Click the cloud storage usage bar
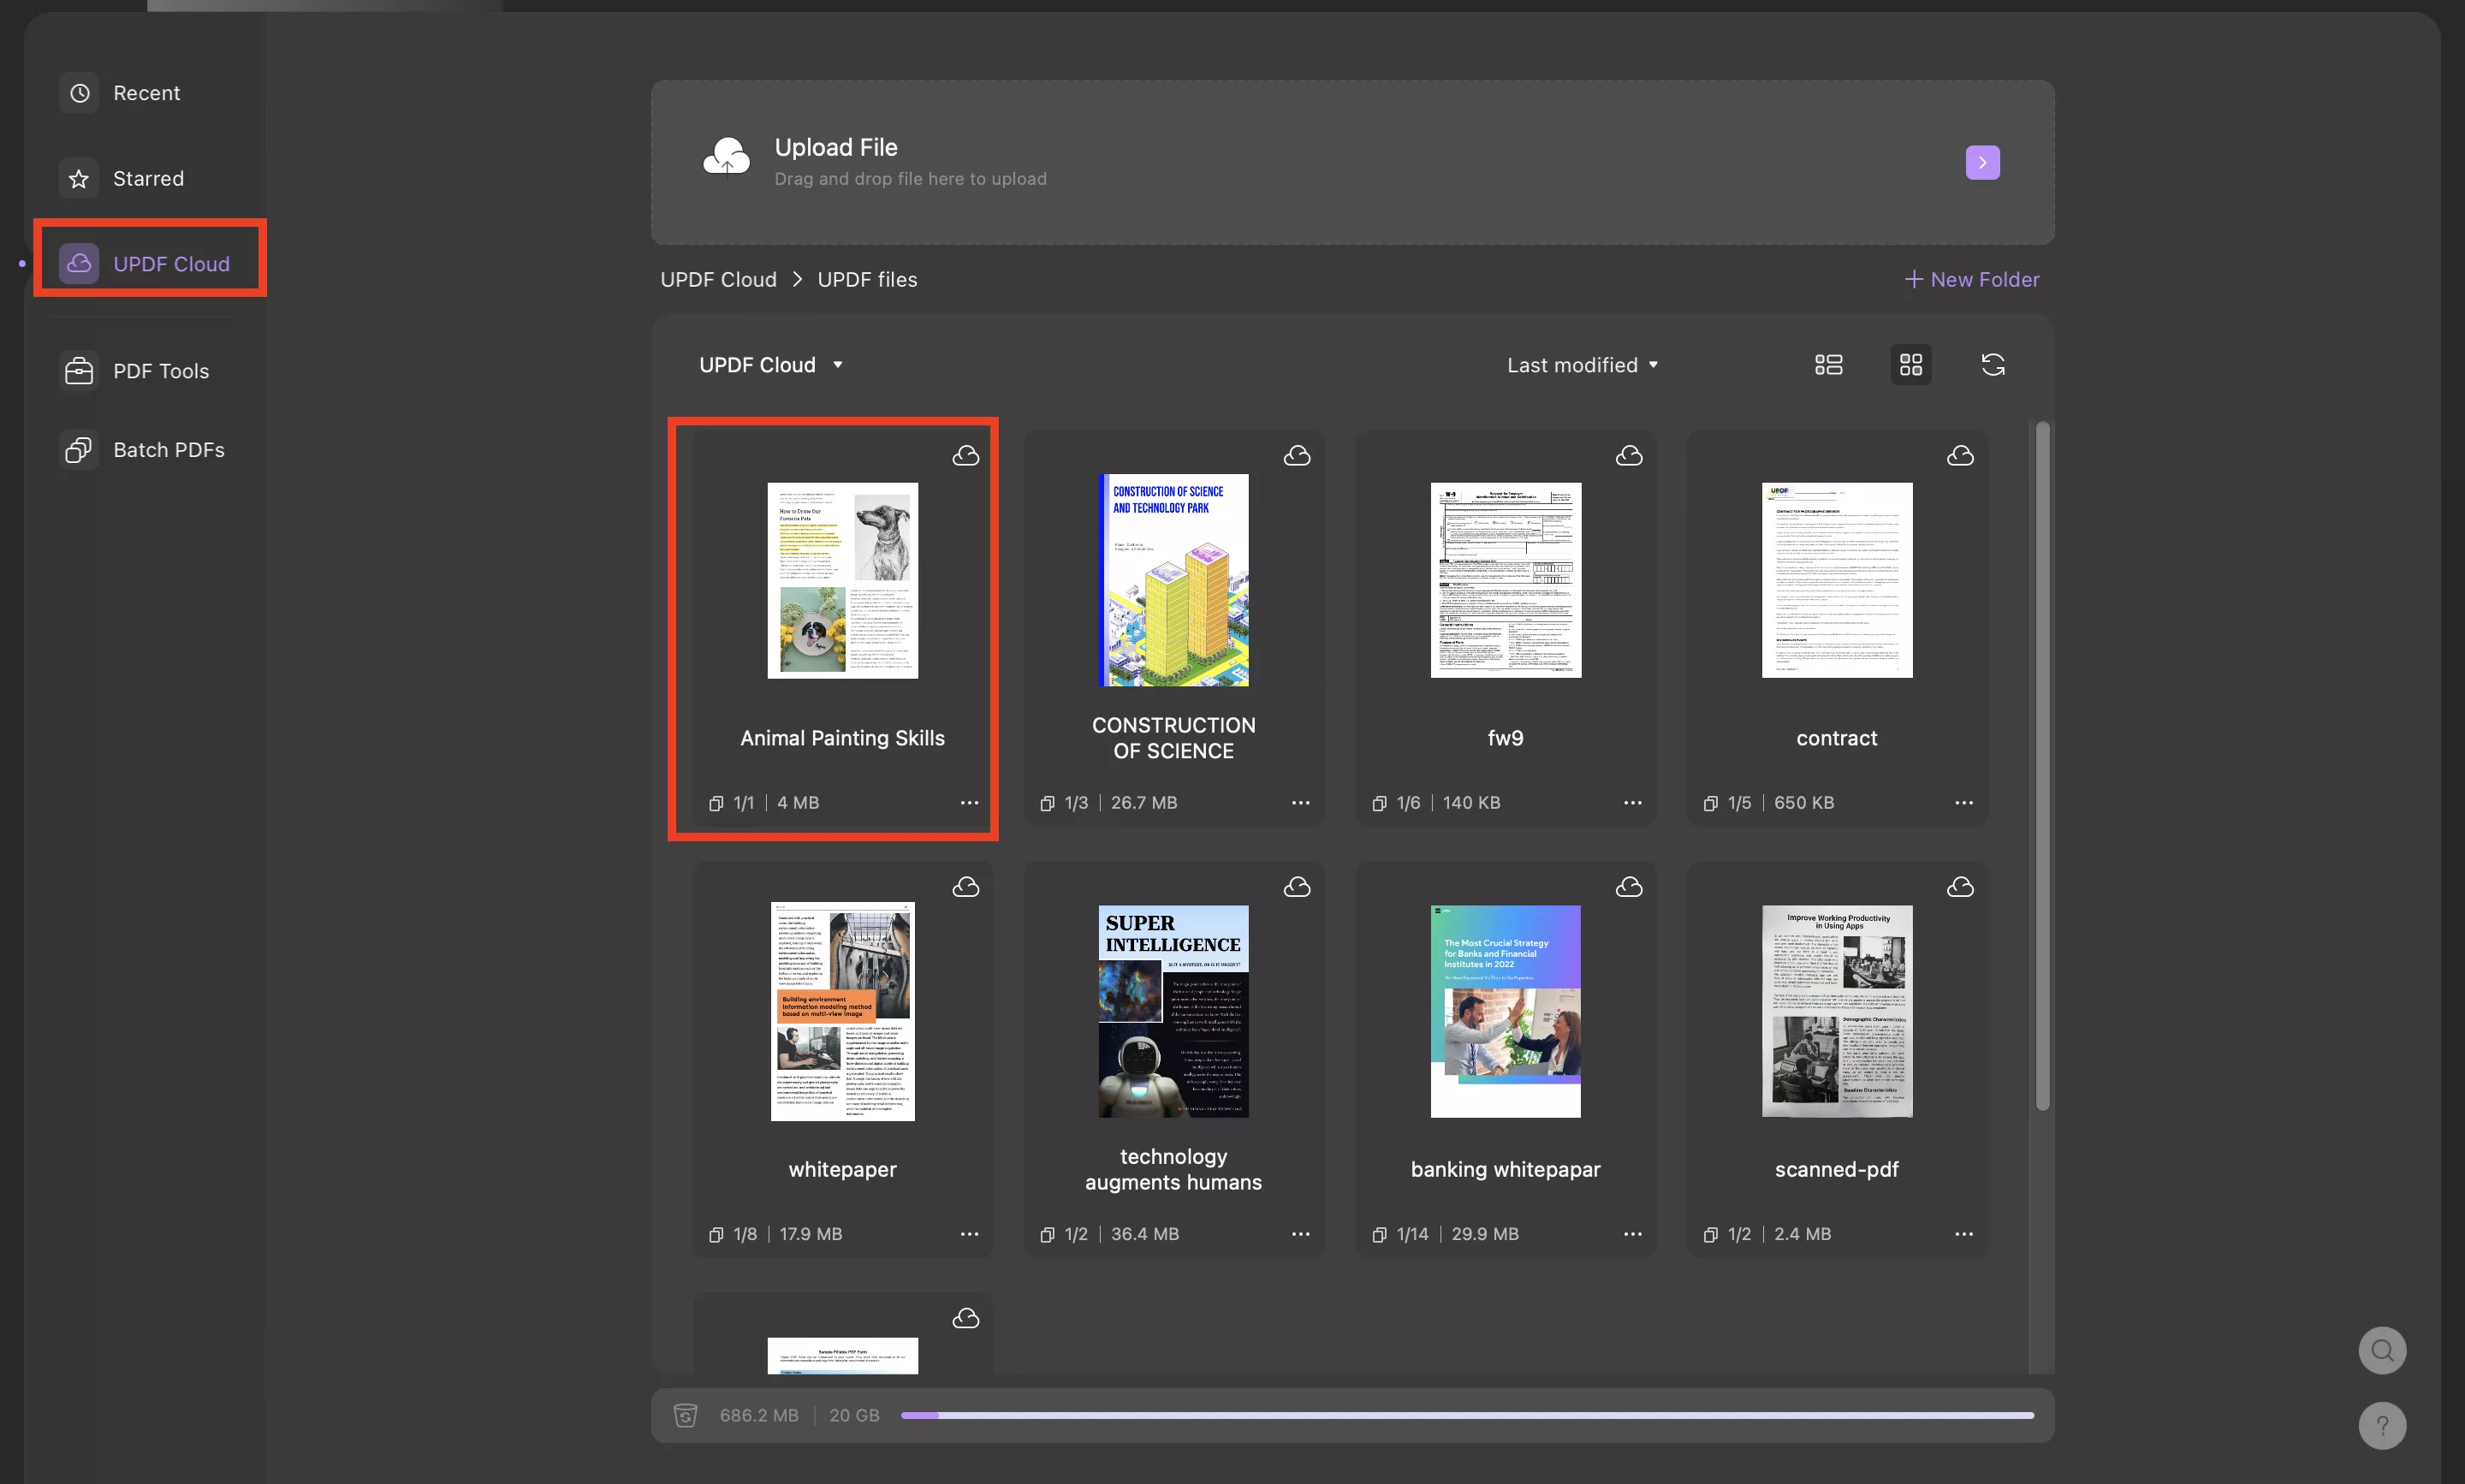 point(1467,1415)
